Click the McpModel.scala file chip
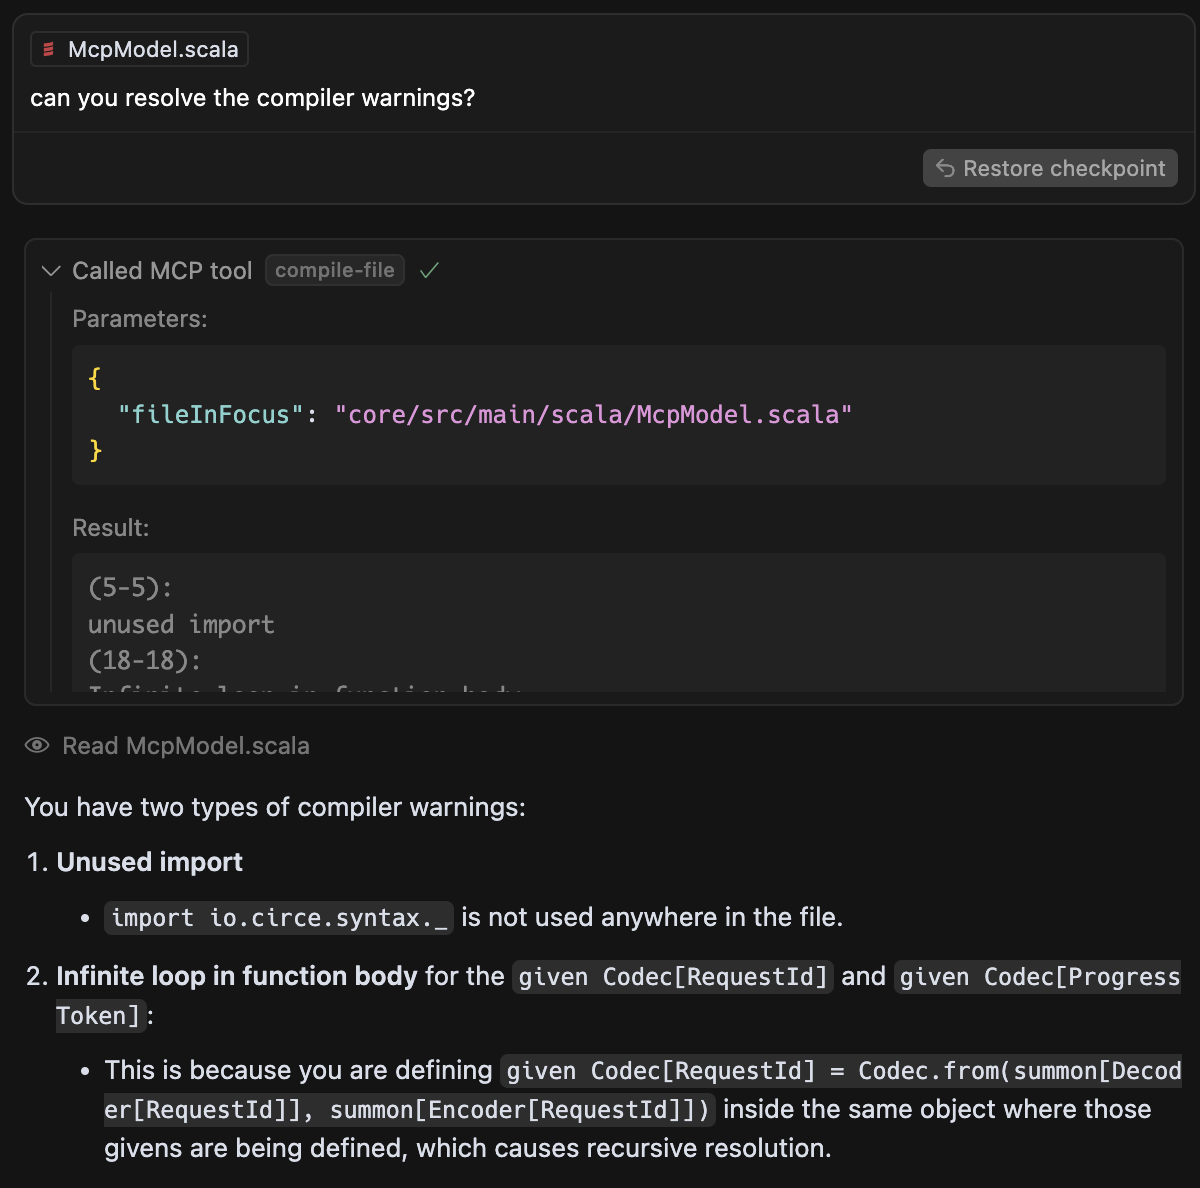The height and width of the screenshot is (1188, 1200). [x=139, y=49]
